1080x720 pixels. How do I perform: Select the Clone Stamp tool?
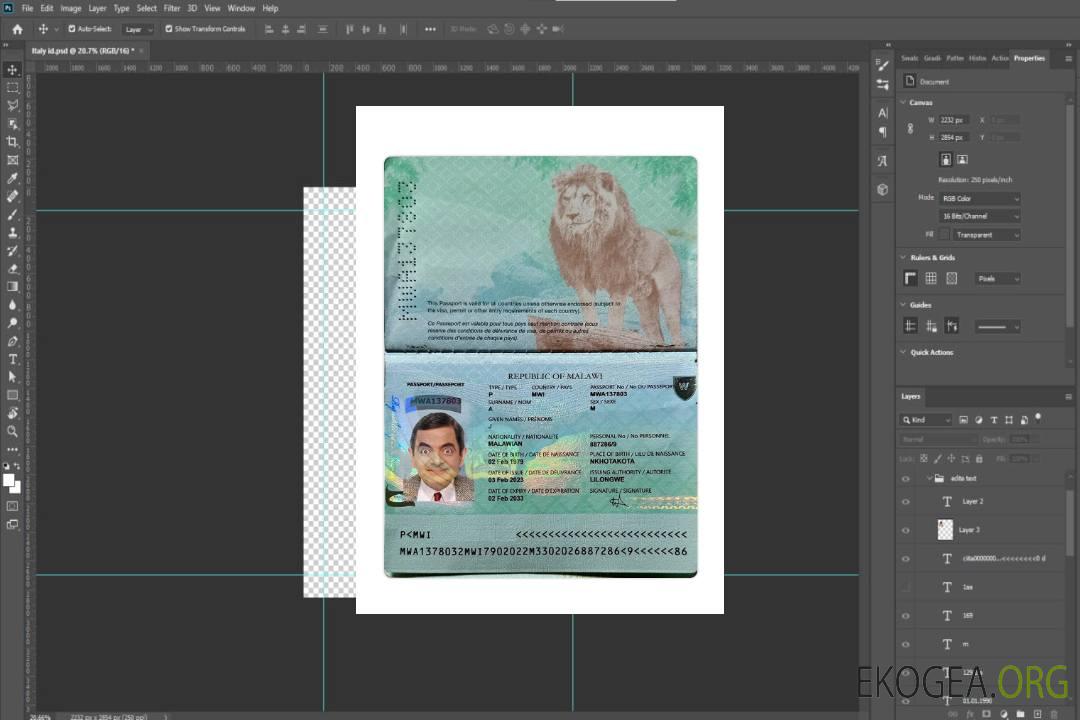12,233
